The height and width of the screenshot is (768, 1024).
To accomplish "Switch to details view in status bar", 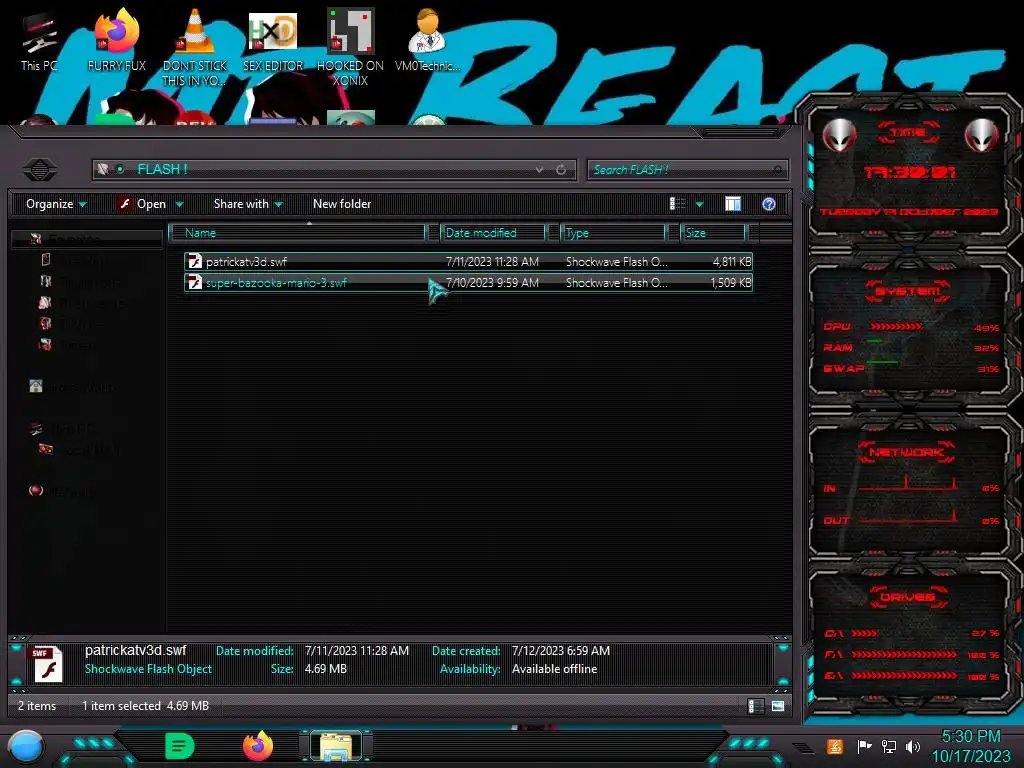I will [x=755, y=705].
